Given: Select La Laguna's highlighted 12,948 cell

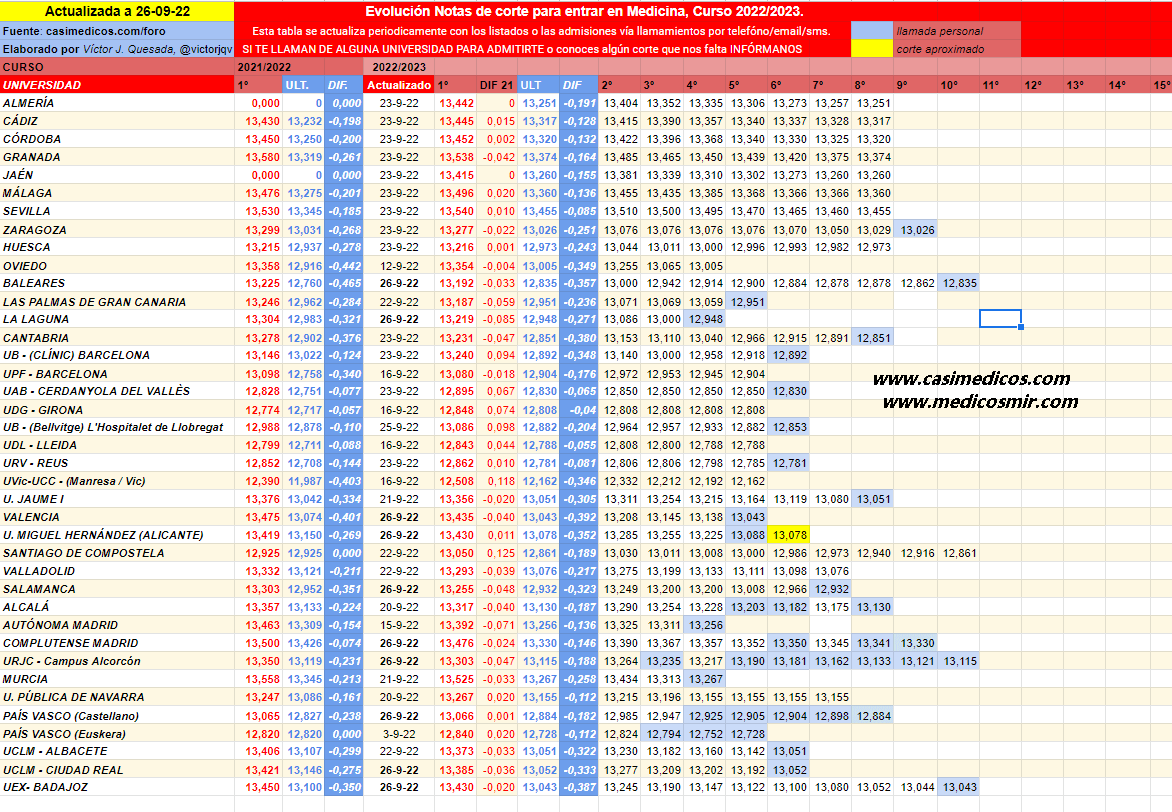Looking at the screenshot, I should pos(706,319).
